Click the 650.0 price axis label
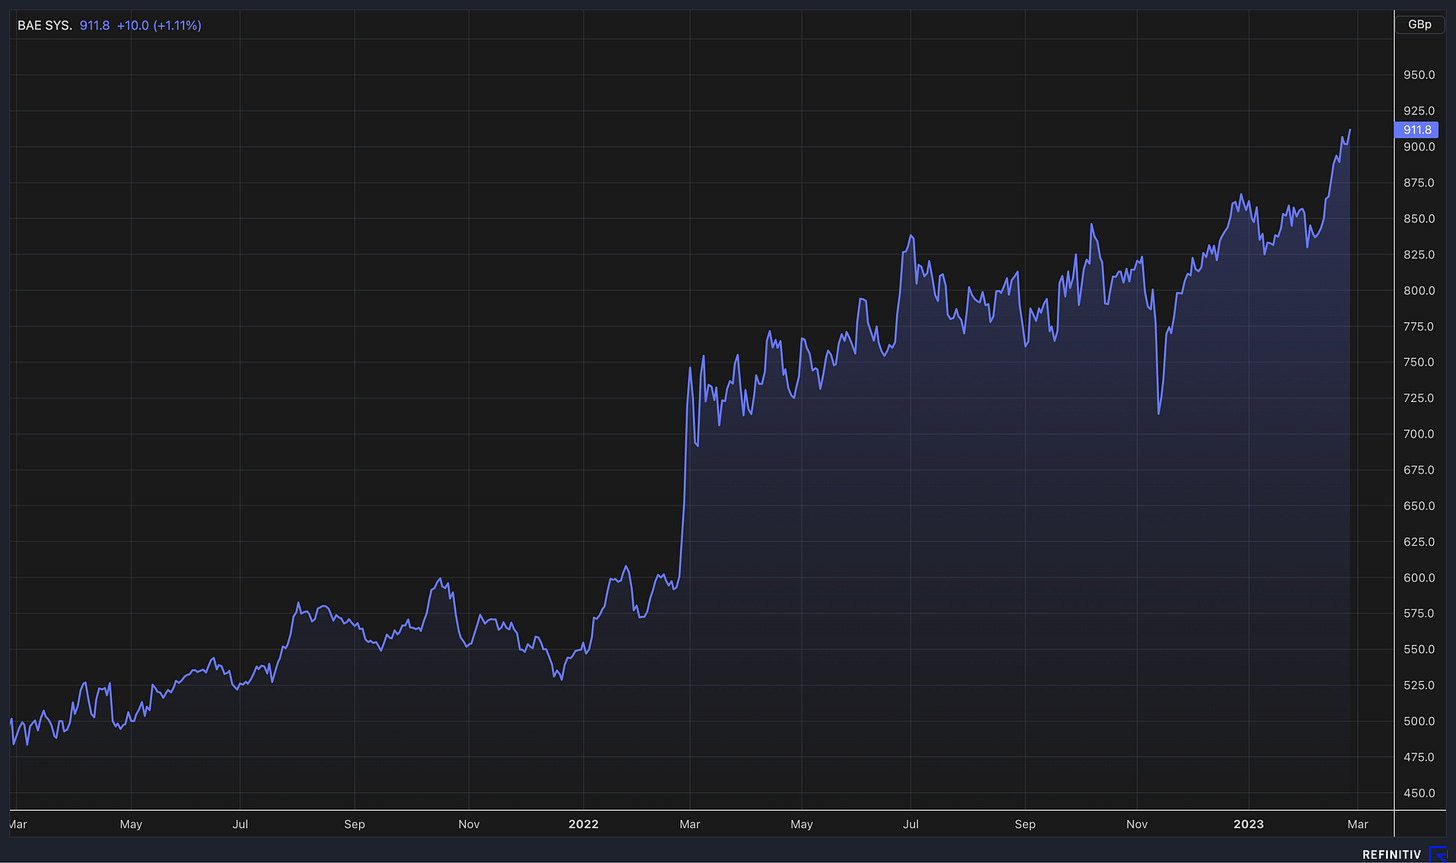 point(1419,506)
